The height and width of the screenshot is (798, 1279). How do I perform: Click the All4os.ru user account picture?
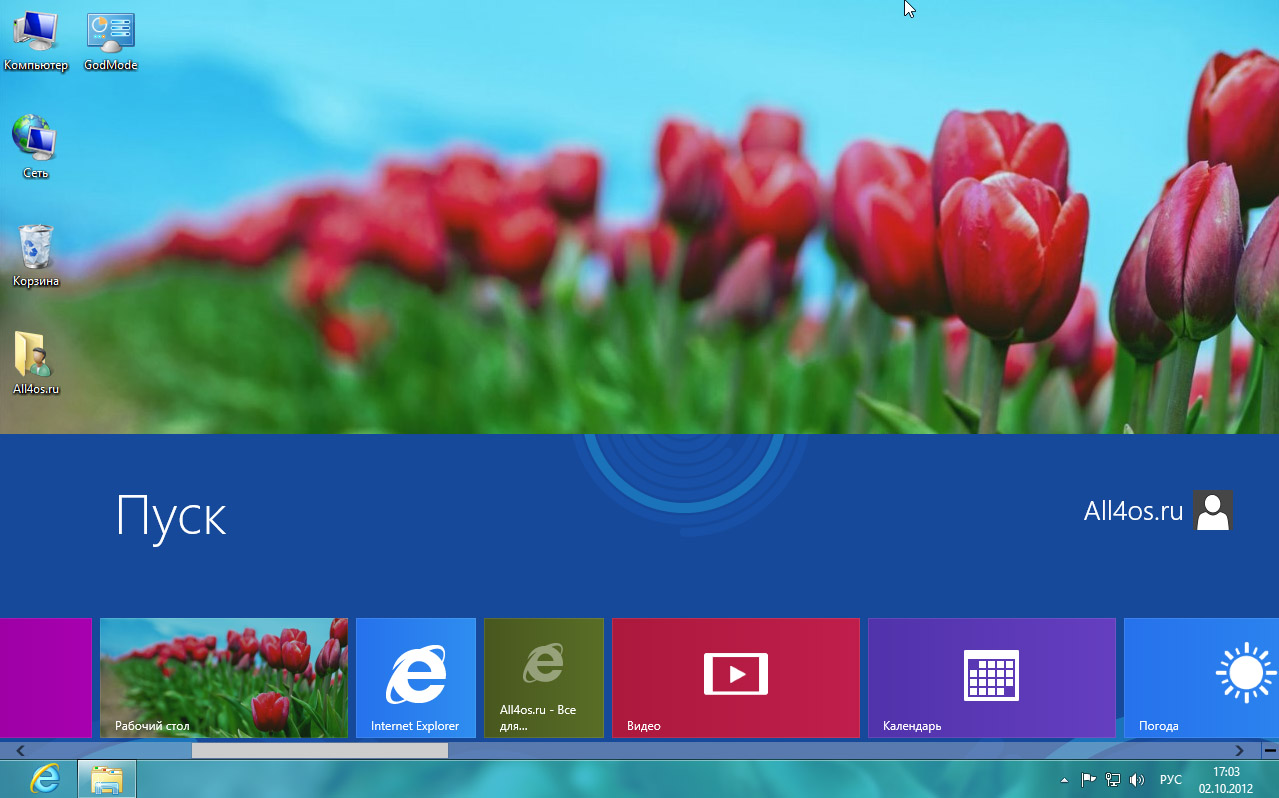pyautogui.click(x=1213, y=510)
